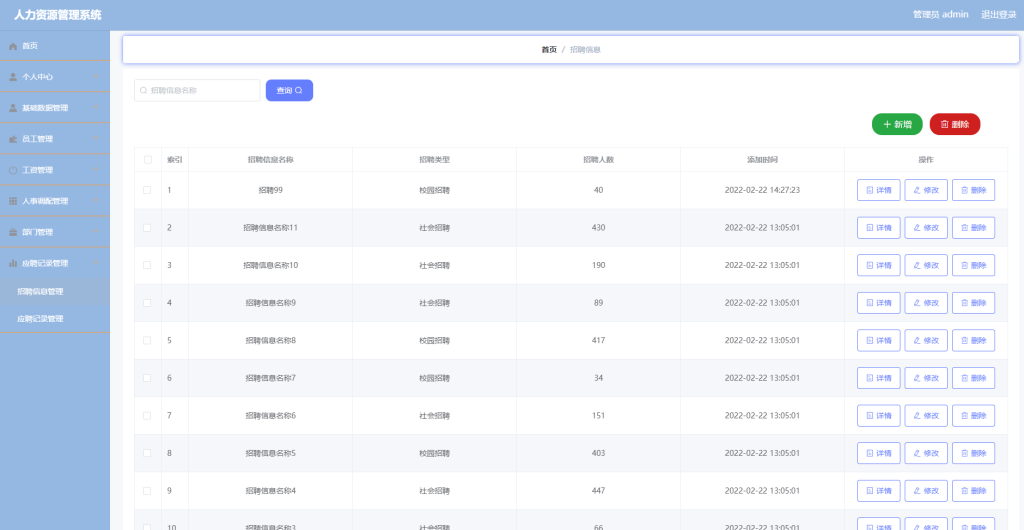Viewport: 1024px width, 530px height.
Task: Delete the 招聘信息名称11 row
Action: [x=974, y=228]
